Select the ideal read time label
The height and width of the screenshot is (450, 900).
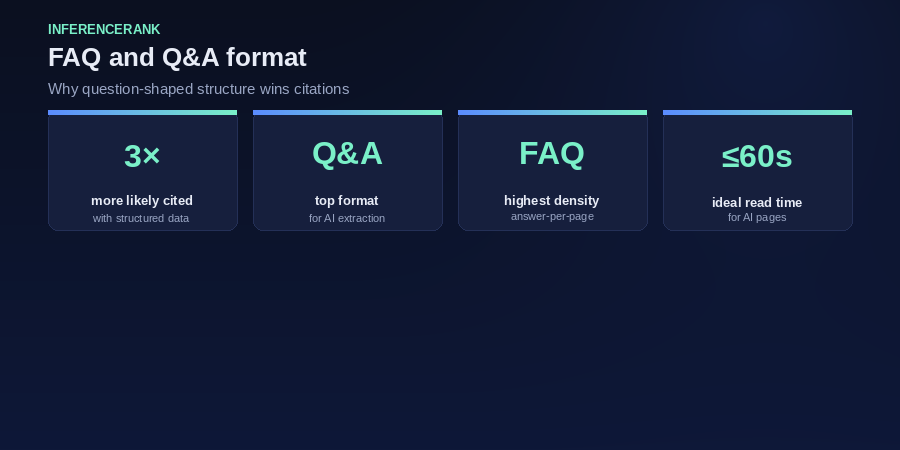[x=757, y=202]
